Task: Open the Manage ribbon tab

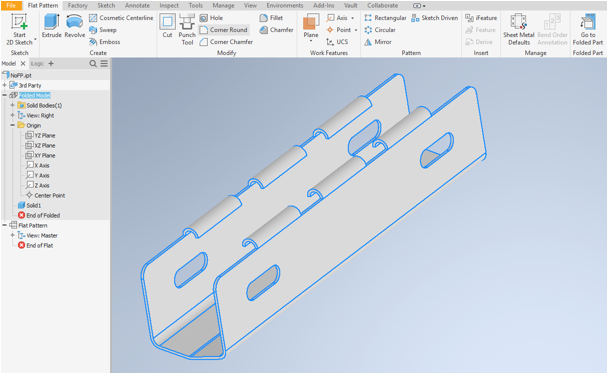Action: point(223,5)
